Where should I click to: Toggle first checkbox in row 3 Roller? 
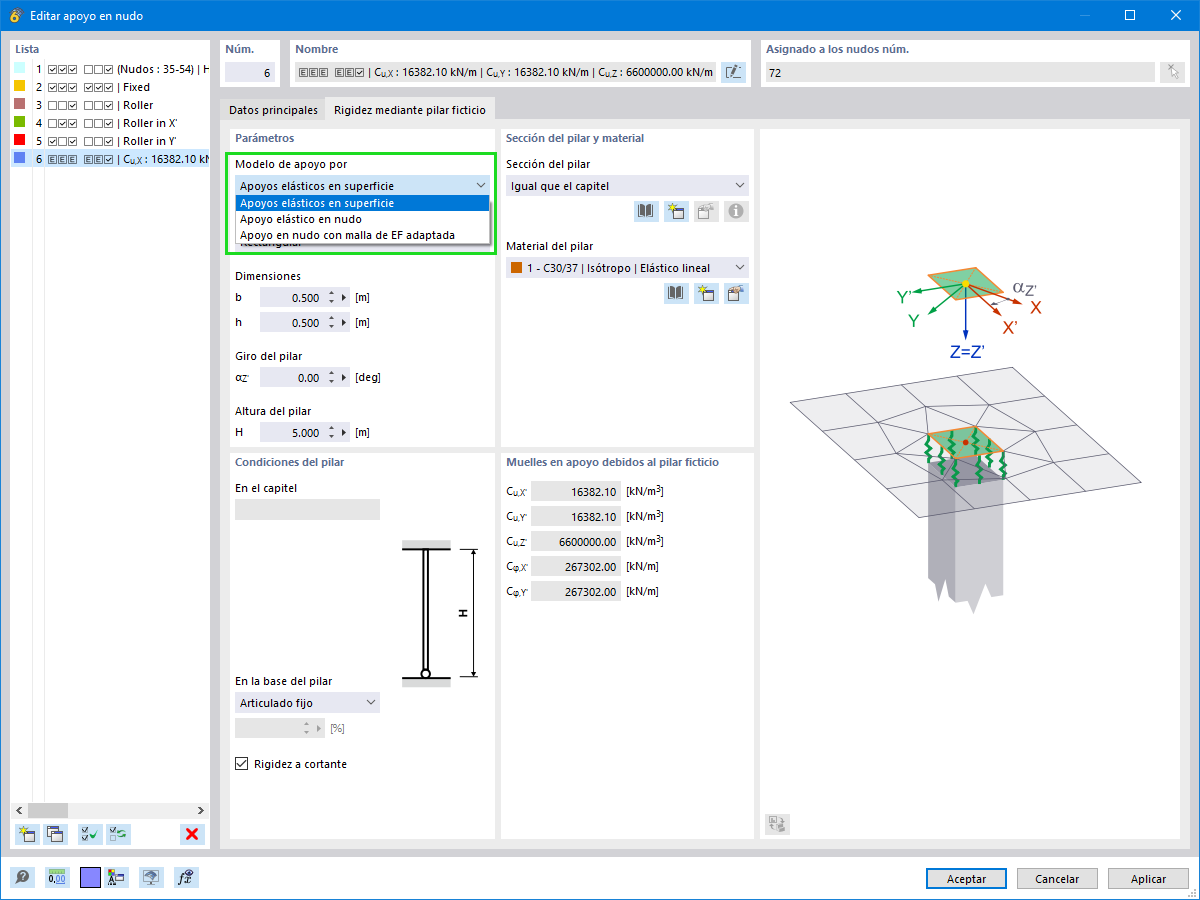(x=52, y=106)
